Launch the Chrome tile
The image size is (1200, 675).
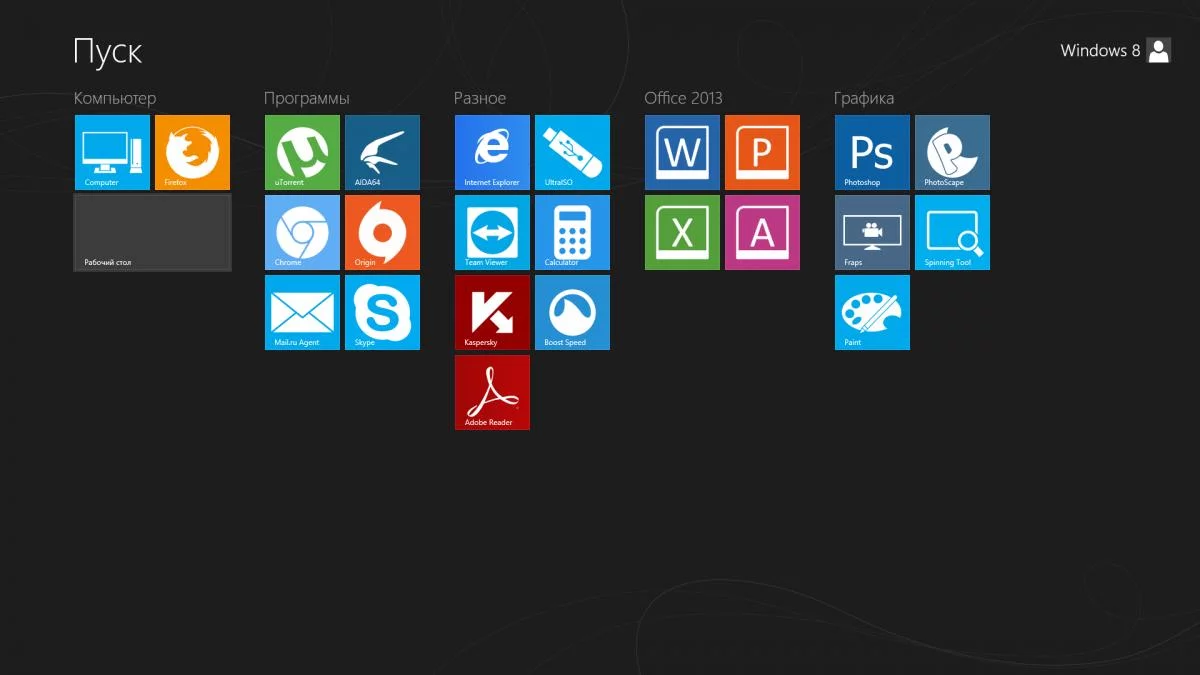pyautogui.click(x=302, y=232)
